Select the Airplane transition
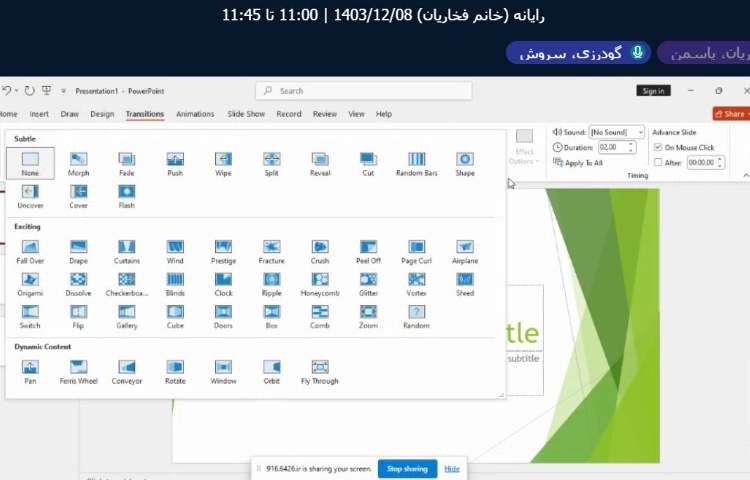The image size is (750, 480). (465, 252)
